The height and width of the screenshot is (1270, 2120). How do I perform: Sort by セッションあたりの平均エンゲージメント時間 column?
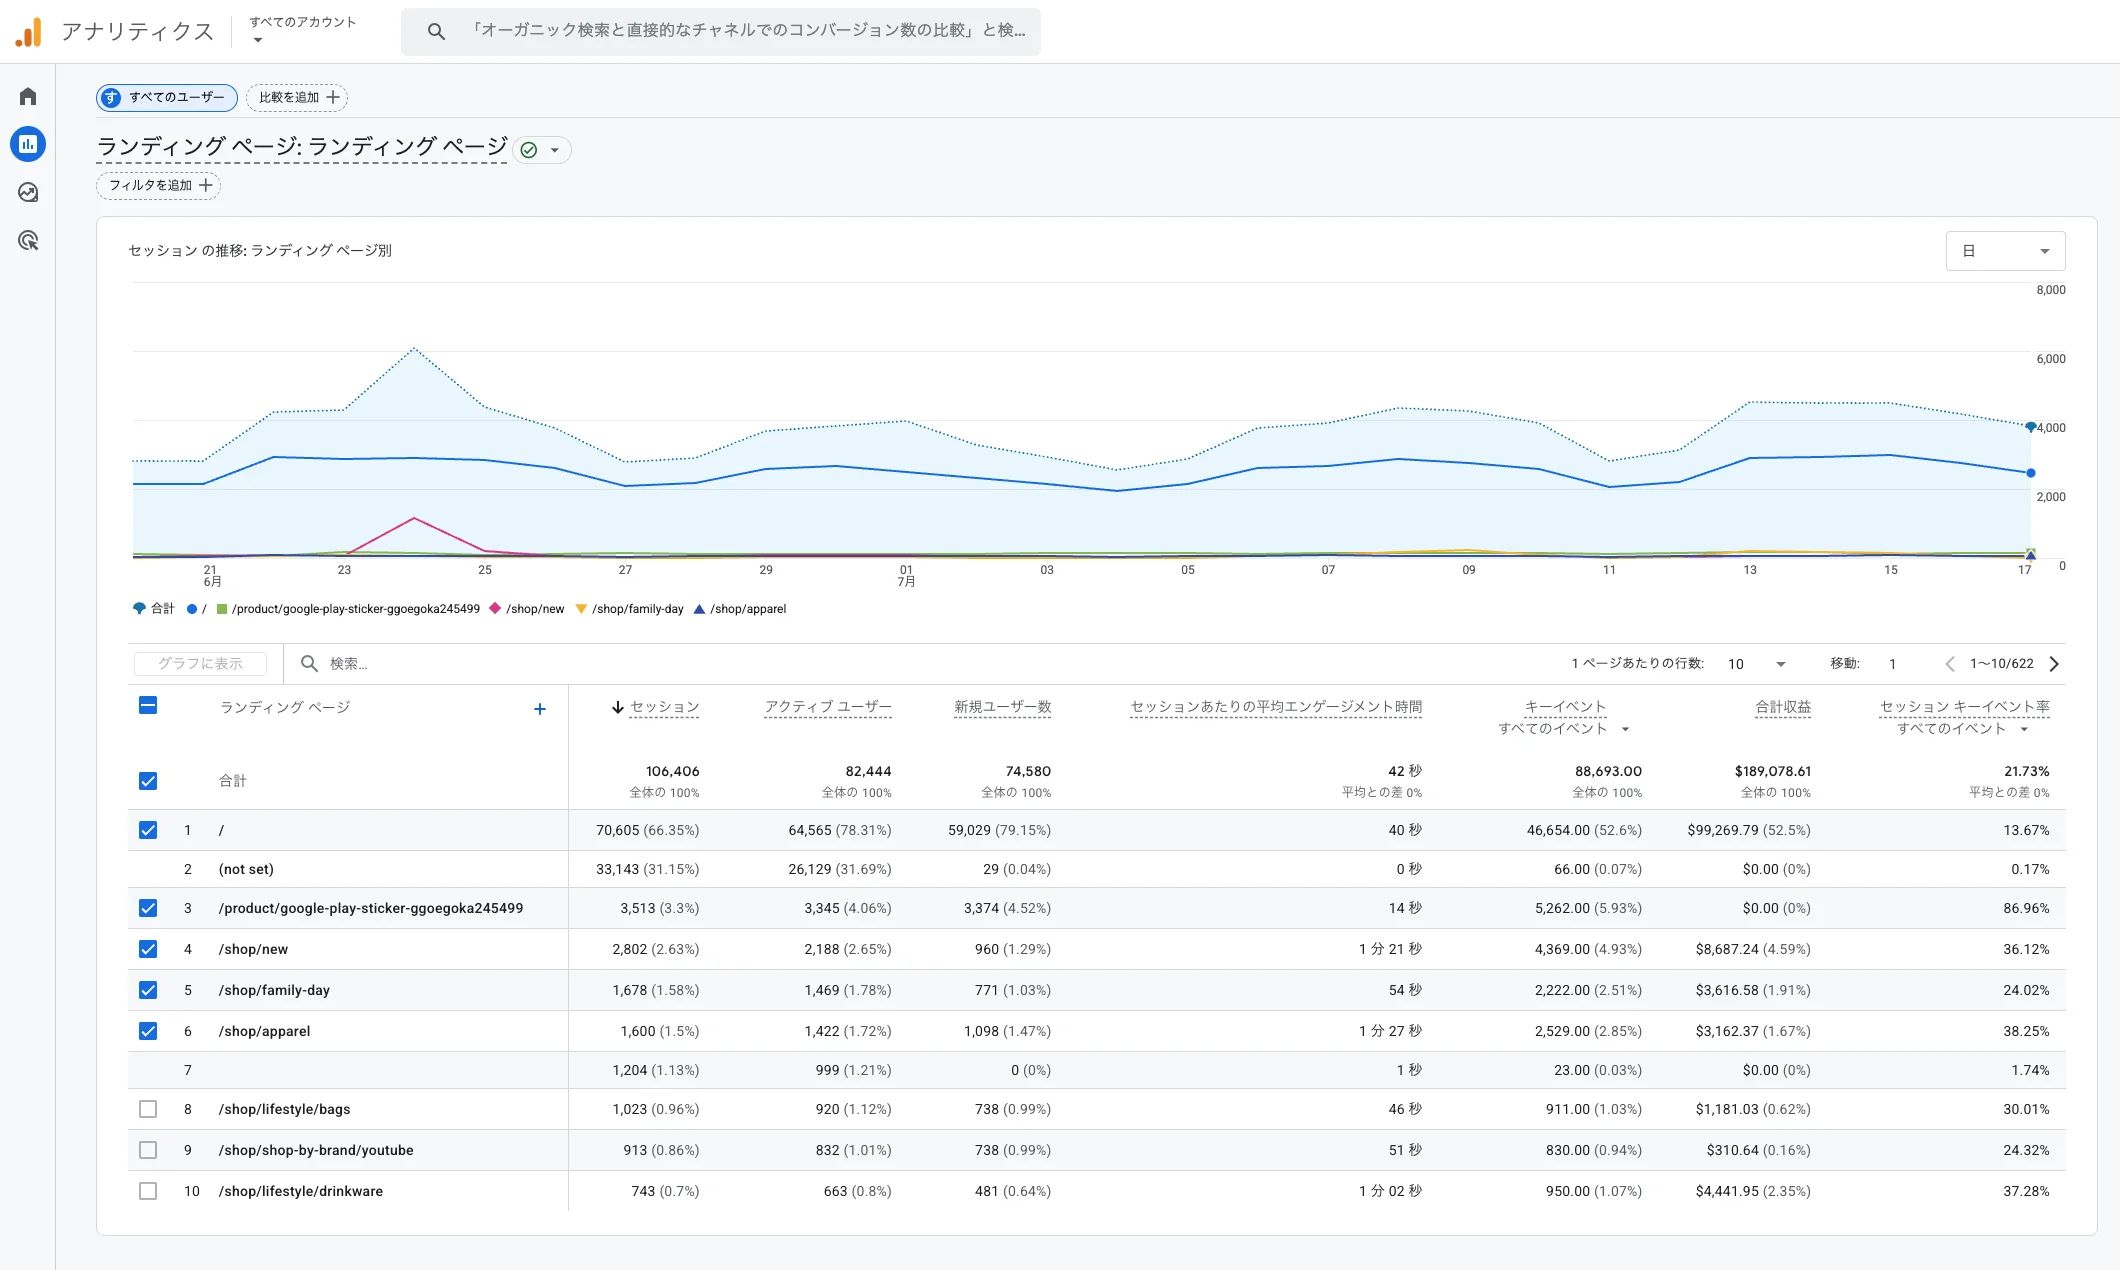tap(1276, 707)
